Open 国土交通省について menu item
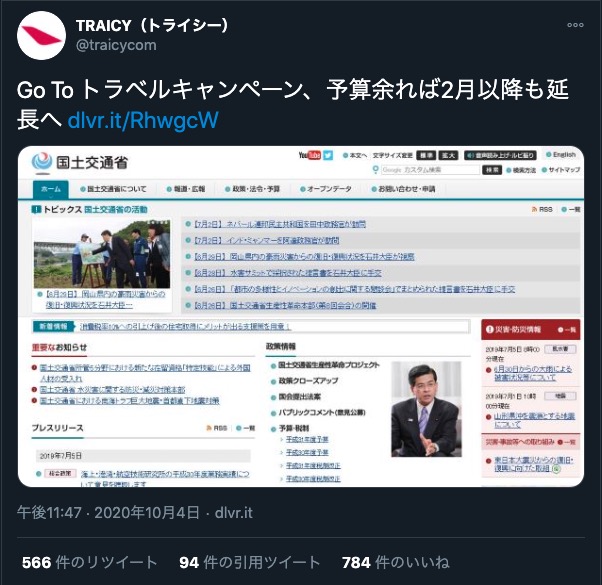602x585 pixels. click(113, 189)
